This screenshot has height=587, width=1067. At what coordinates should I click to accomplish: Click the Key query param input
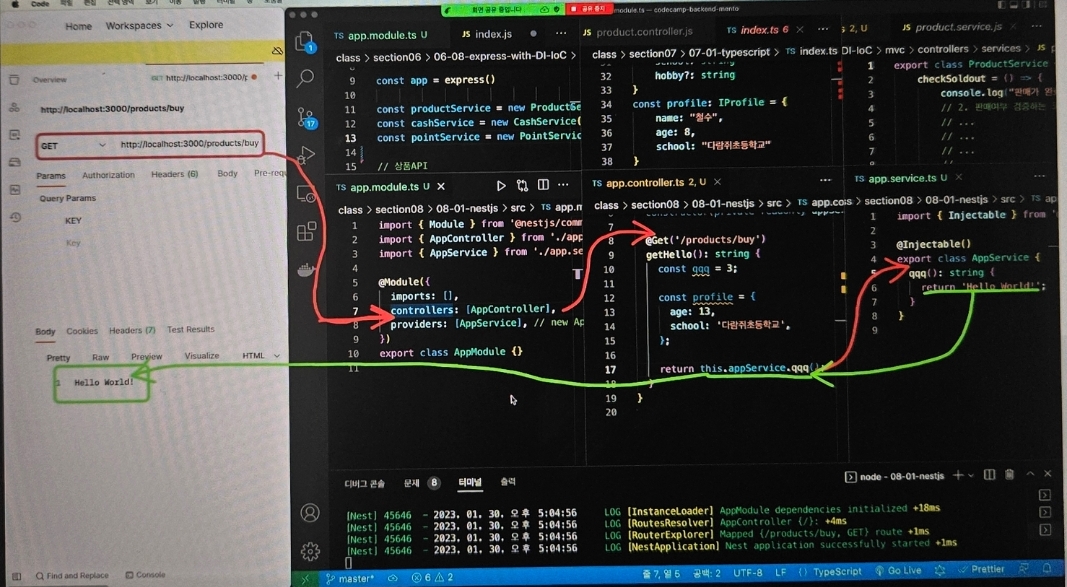[x=73, y=243]
